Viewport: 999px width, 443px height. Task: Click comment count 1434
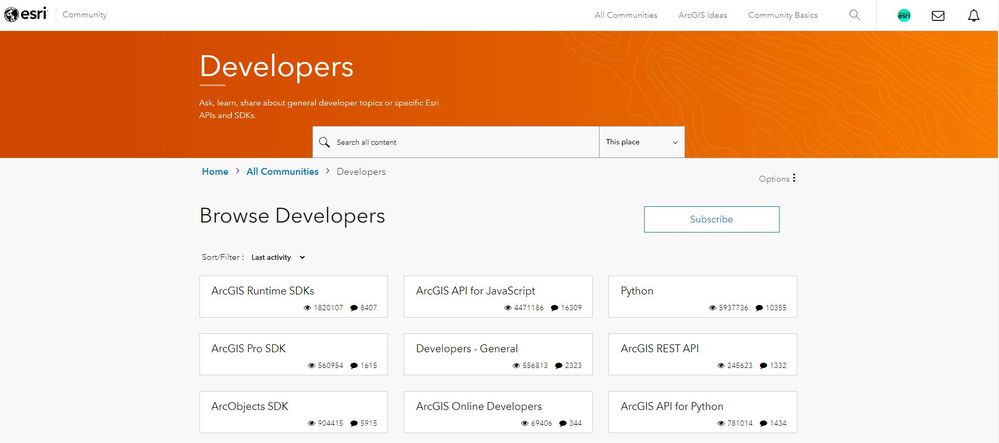point(778,423)
